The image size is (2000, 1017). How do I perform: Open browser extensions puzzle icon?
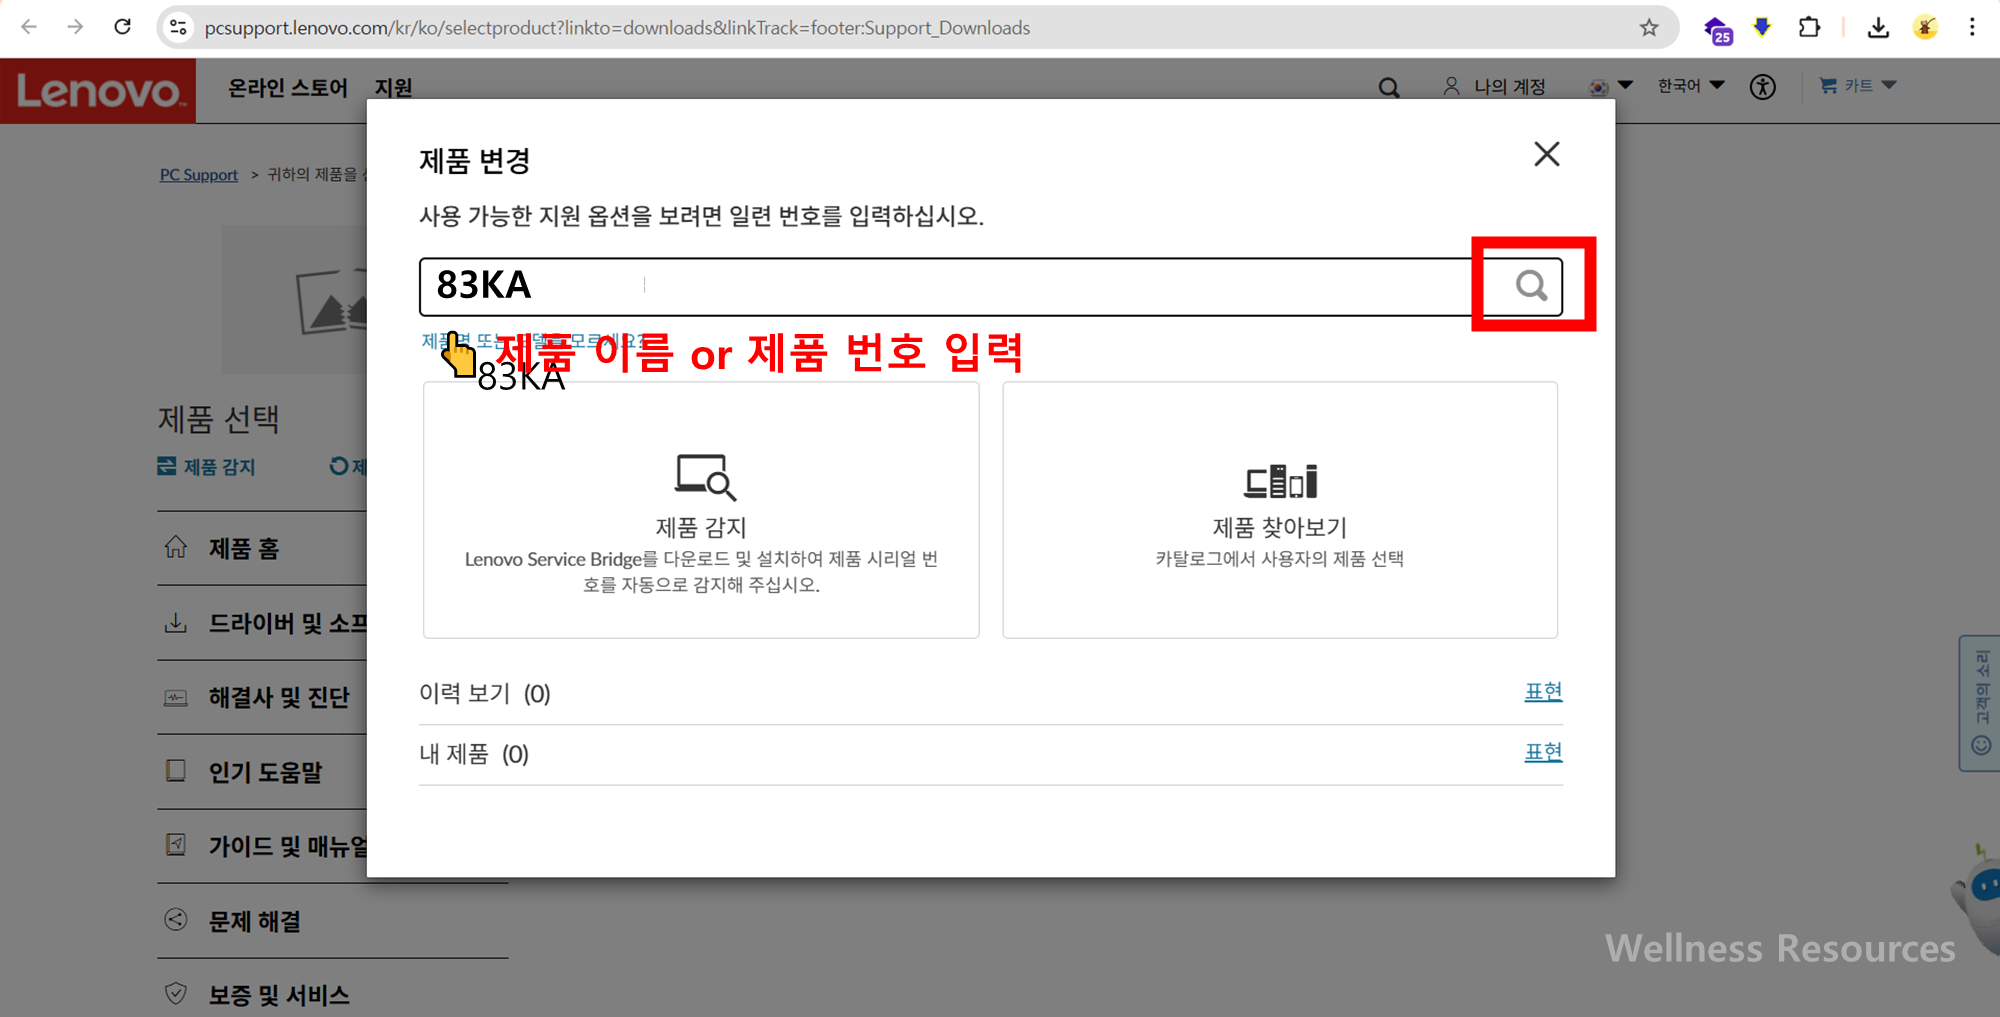click(1809, 27)
